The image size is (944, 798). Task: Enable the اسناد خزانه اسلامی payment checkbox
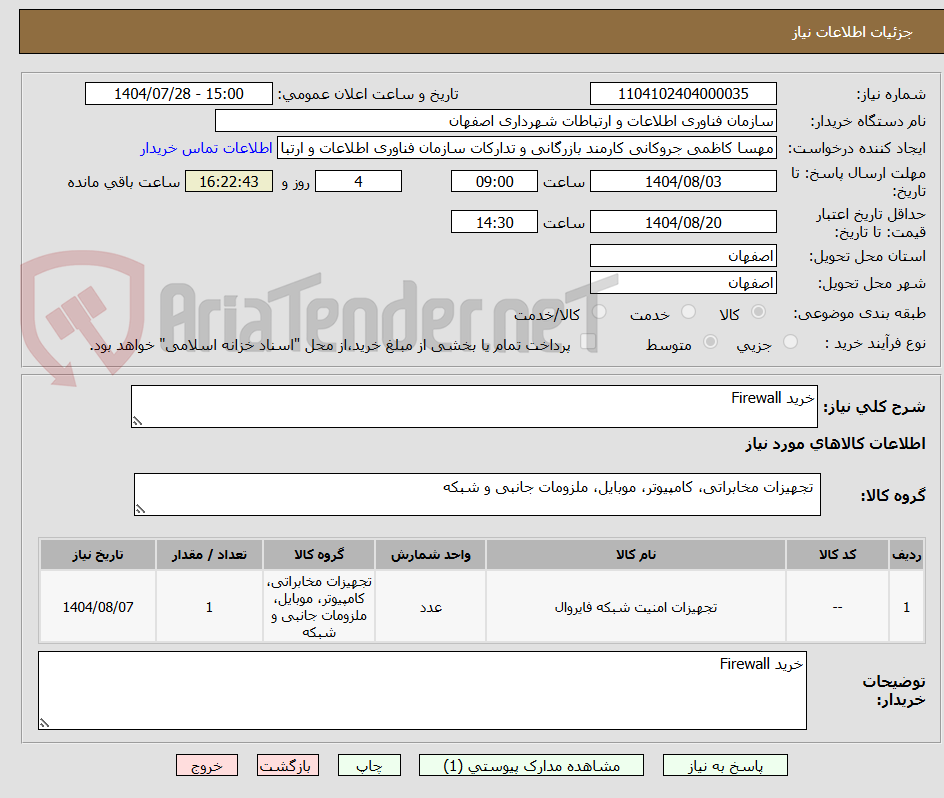587,339
